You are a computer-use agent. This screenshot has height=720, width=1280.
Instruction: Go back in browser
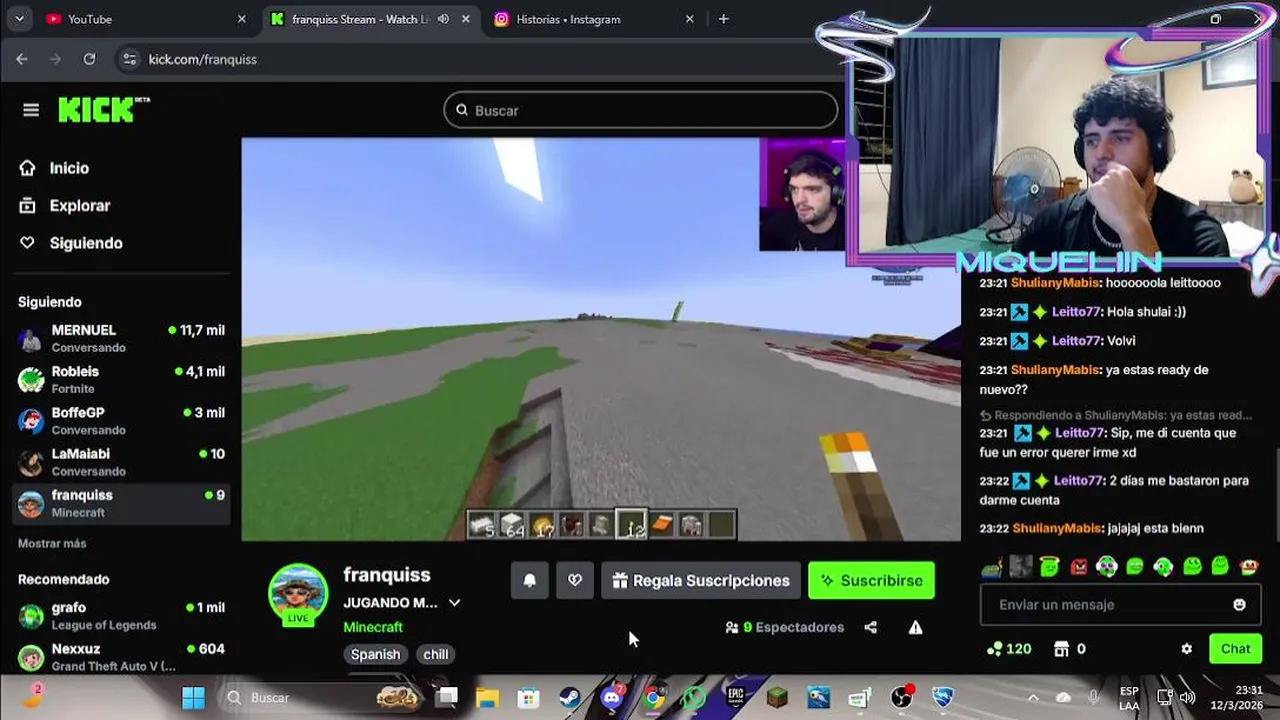coord(21,59)
